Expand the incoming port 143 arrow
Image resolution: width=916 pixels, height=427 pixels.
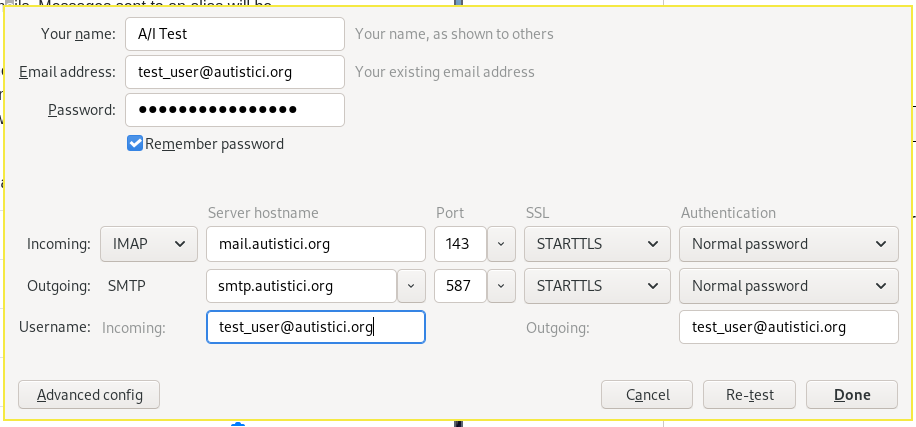[503, 243]
